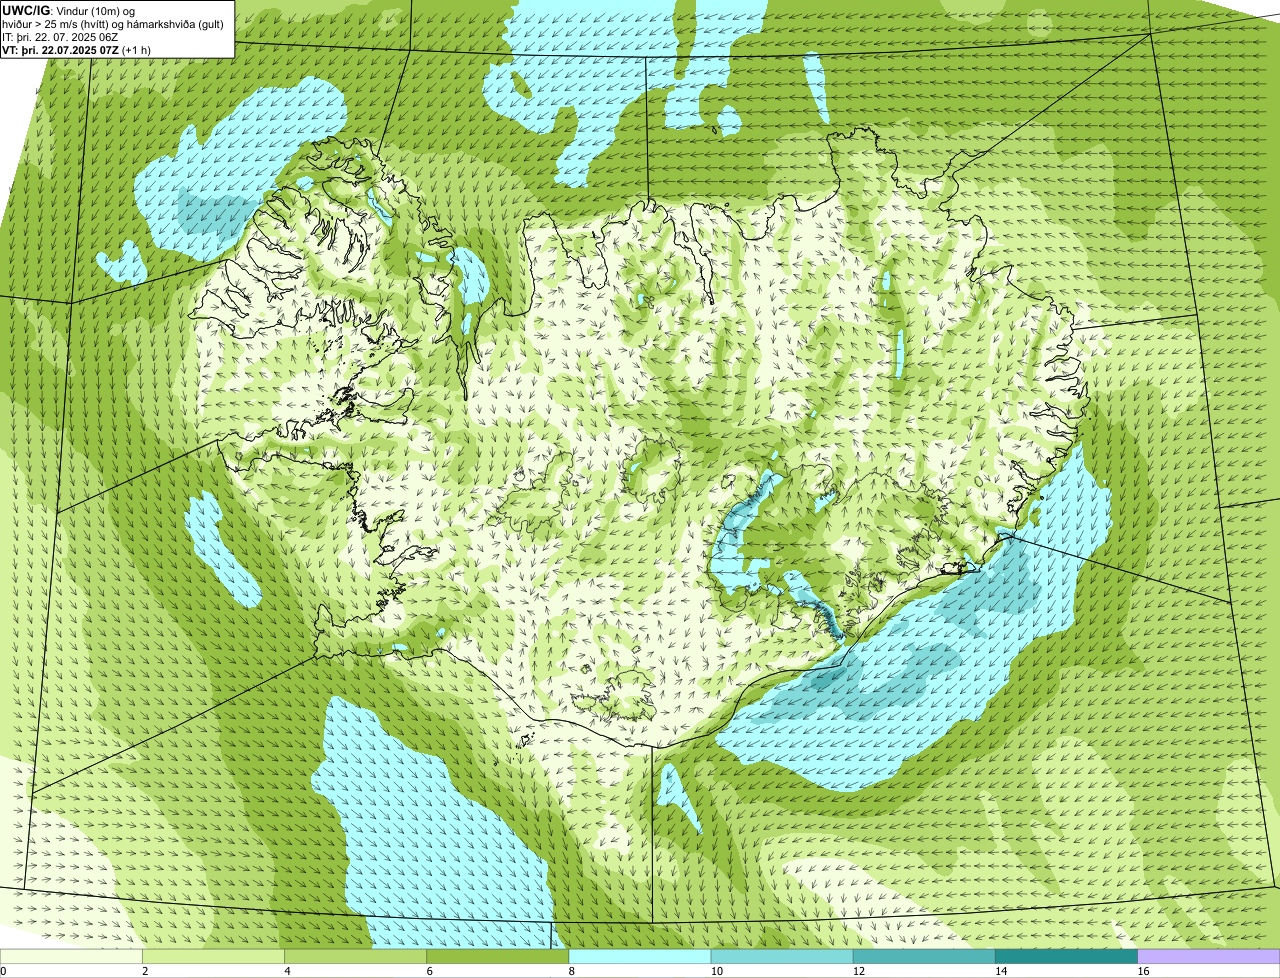The width and height of the screenshot is (1280, 978).
Task: Click the medium green 4–6 m/s legend segment
Action: click(356, 957)
